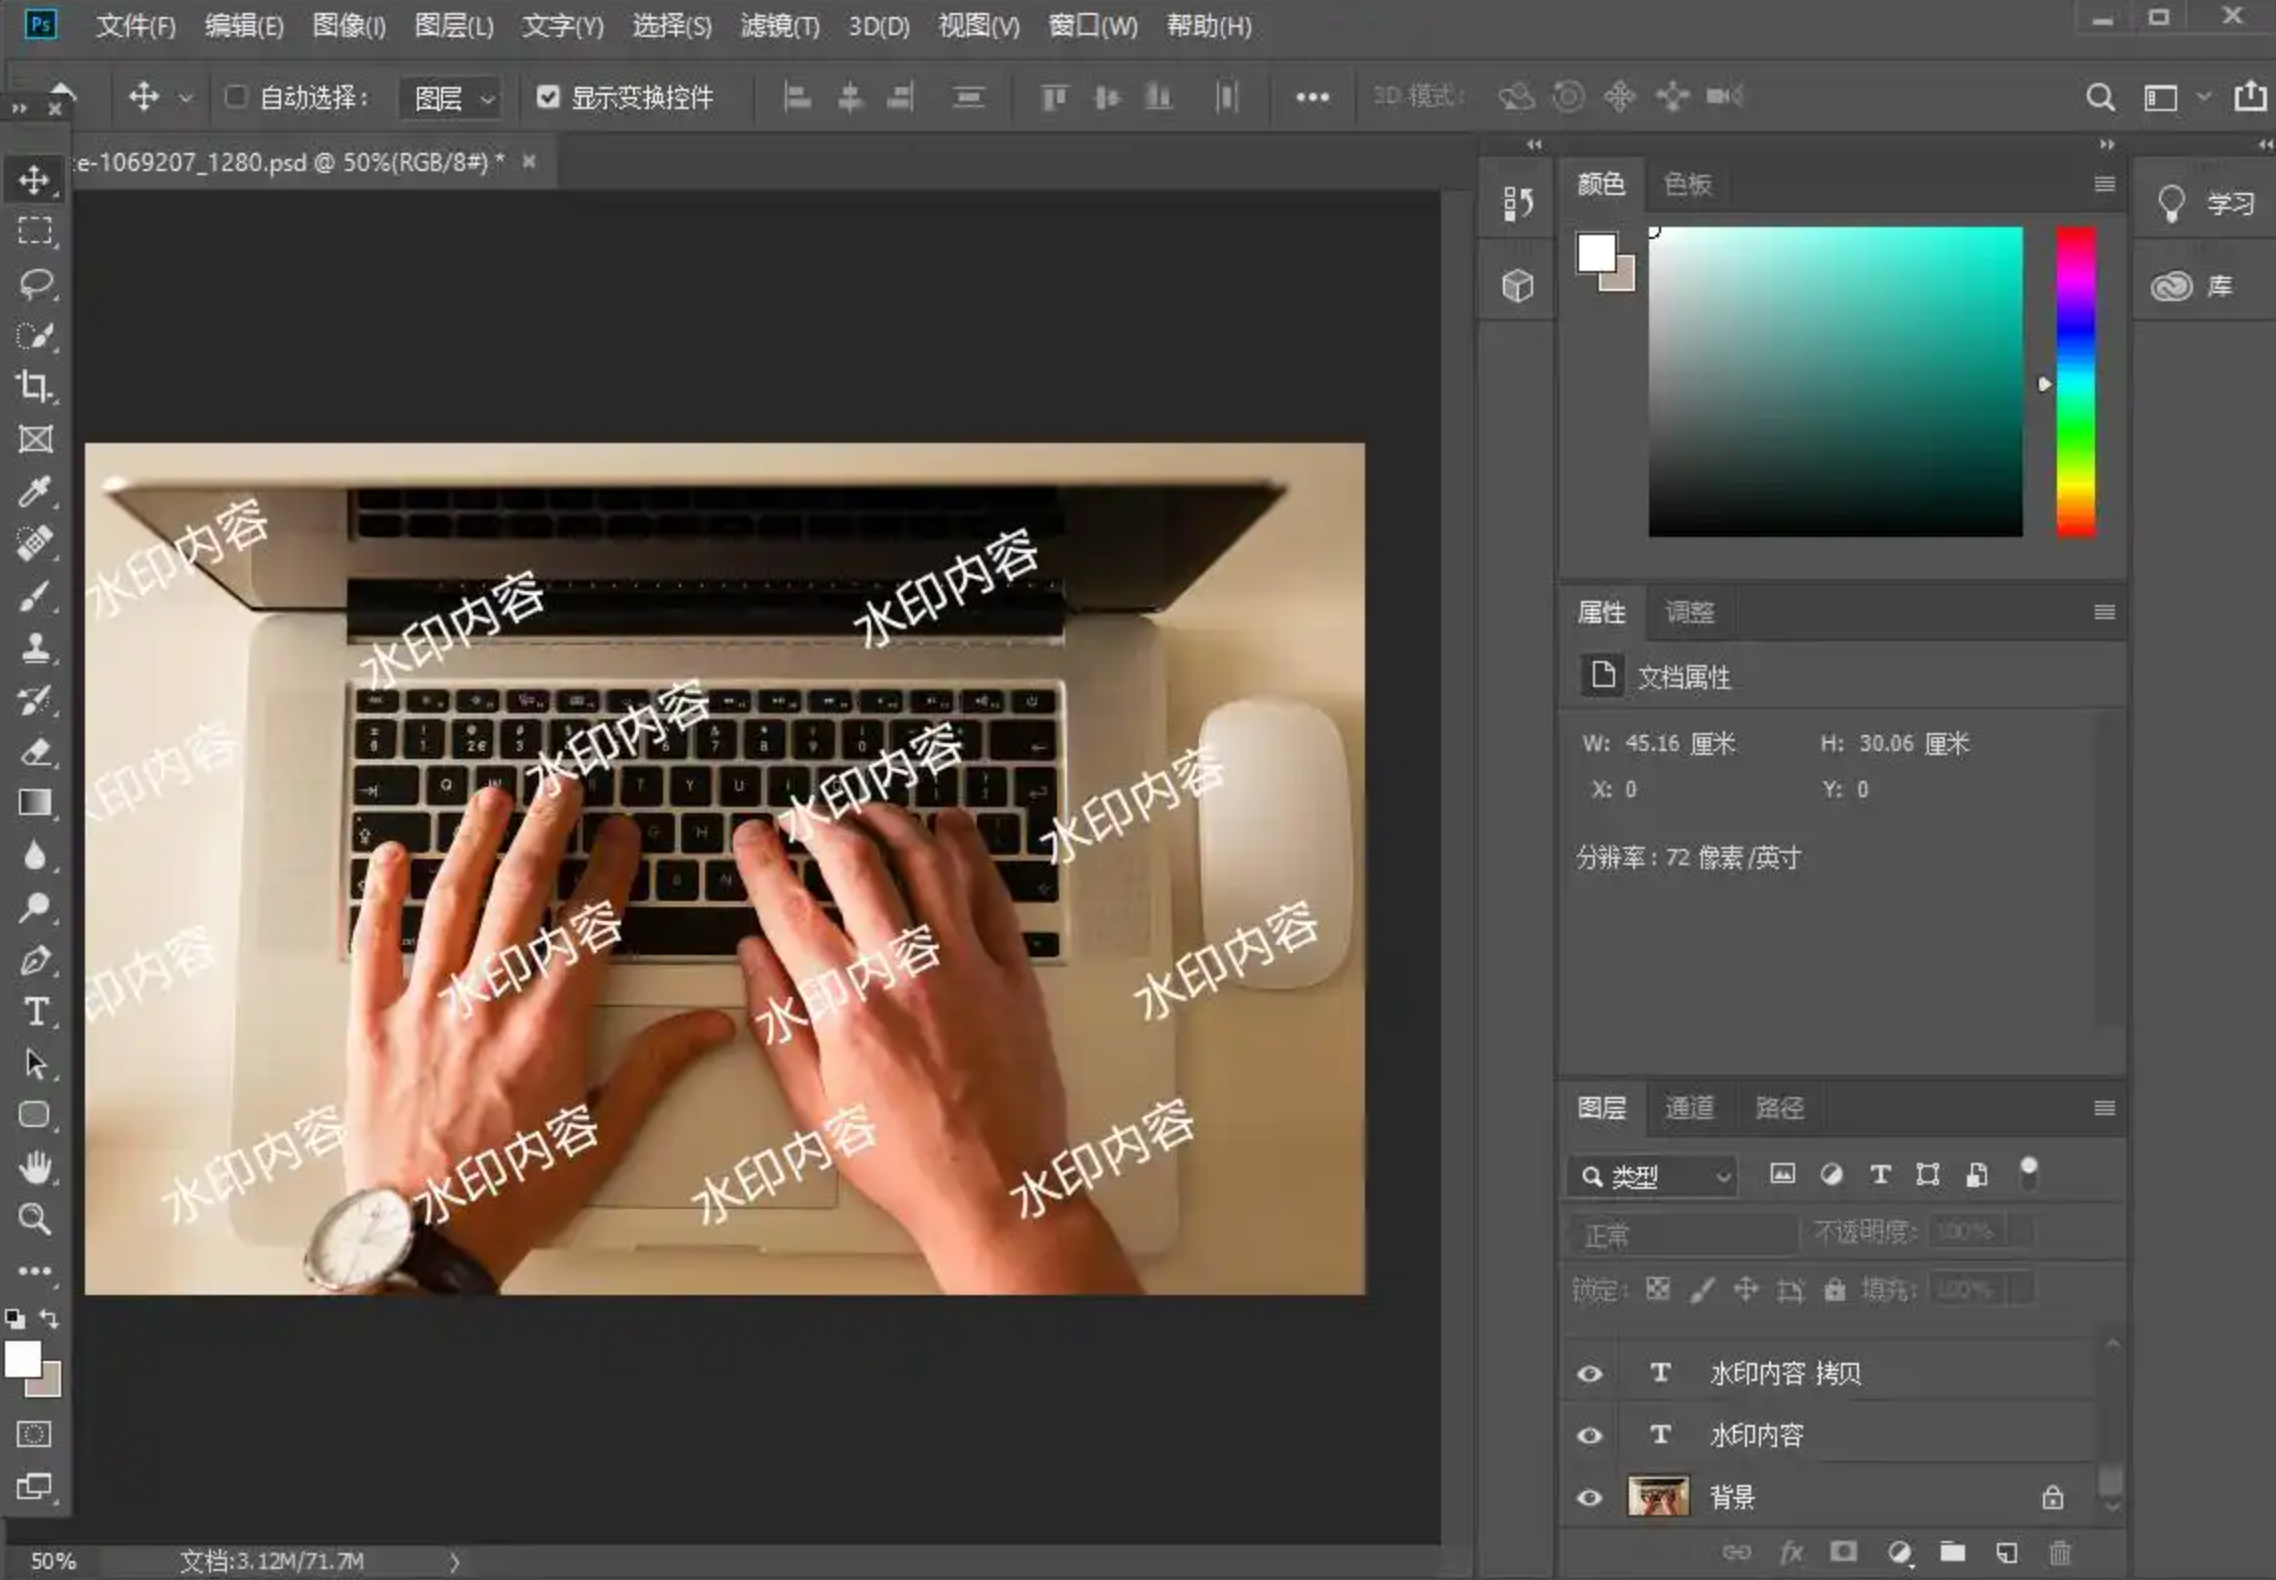Open the 图层 panel options menu
The height and width of the screenshot is (1580, 2276).
(2104, 1108)
